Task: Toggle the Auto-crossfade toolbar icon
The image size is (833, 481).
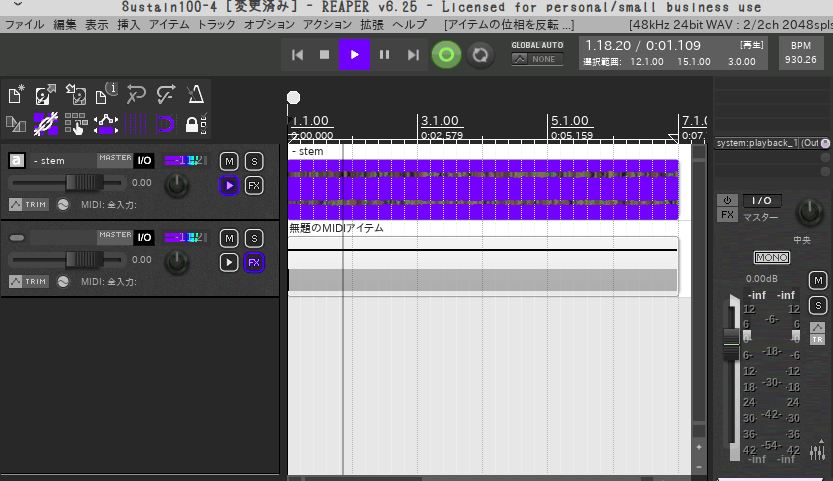Action: 16,124
